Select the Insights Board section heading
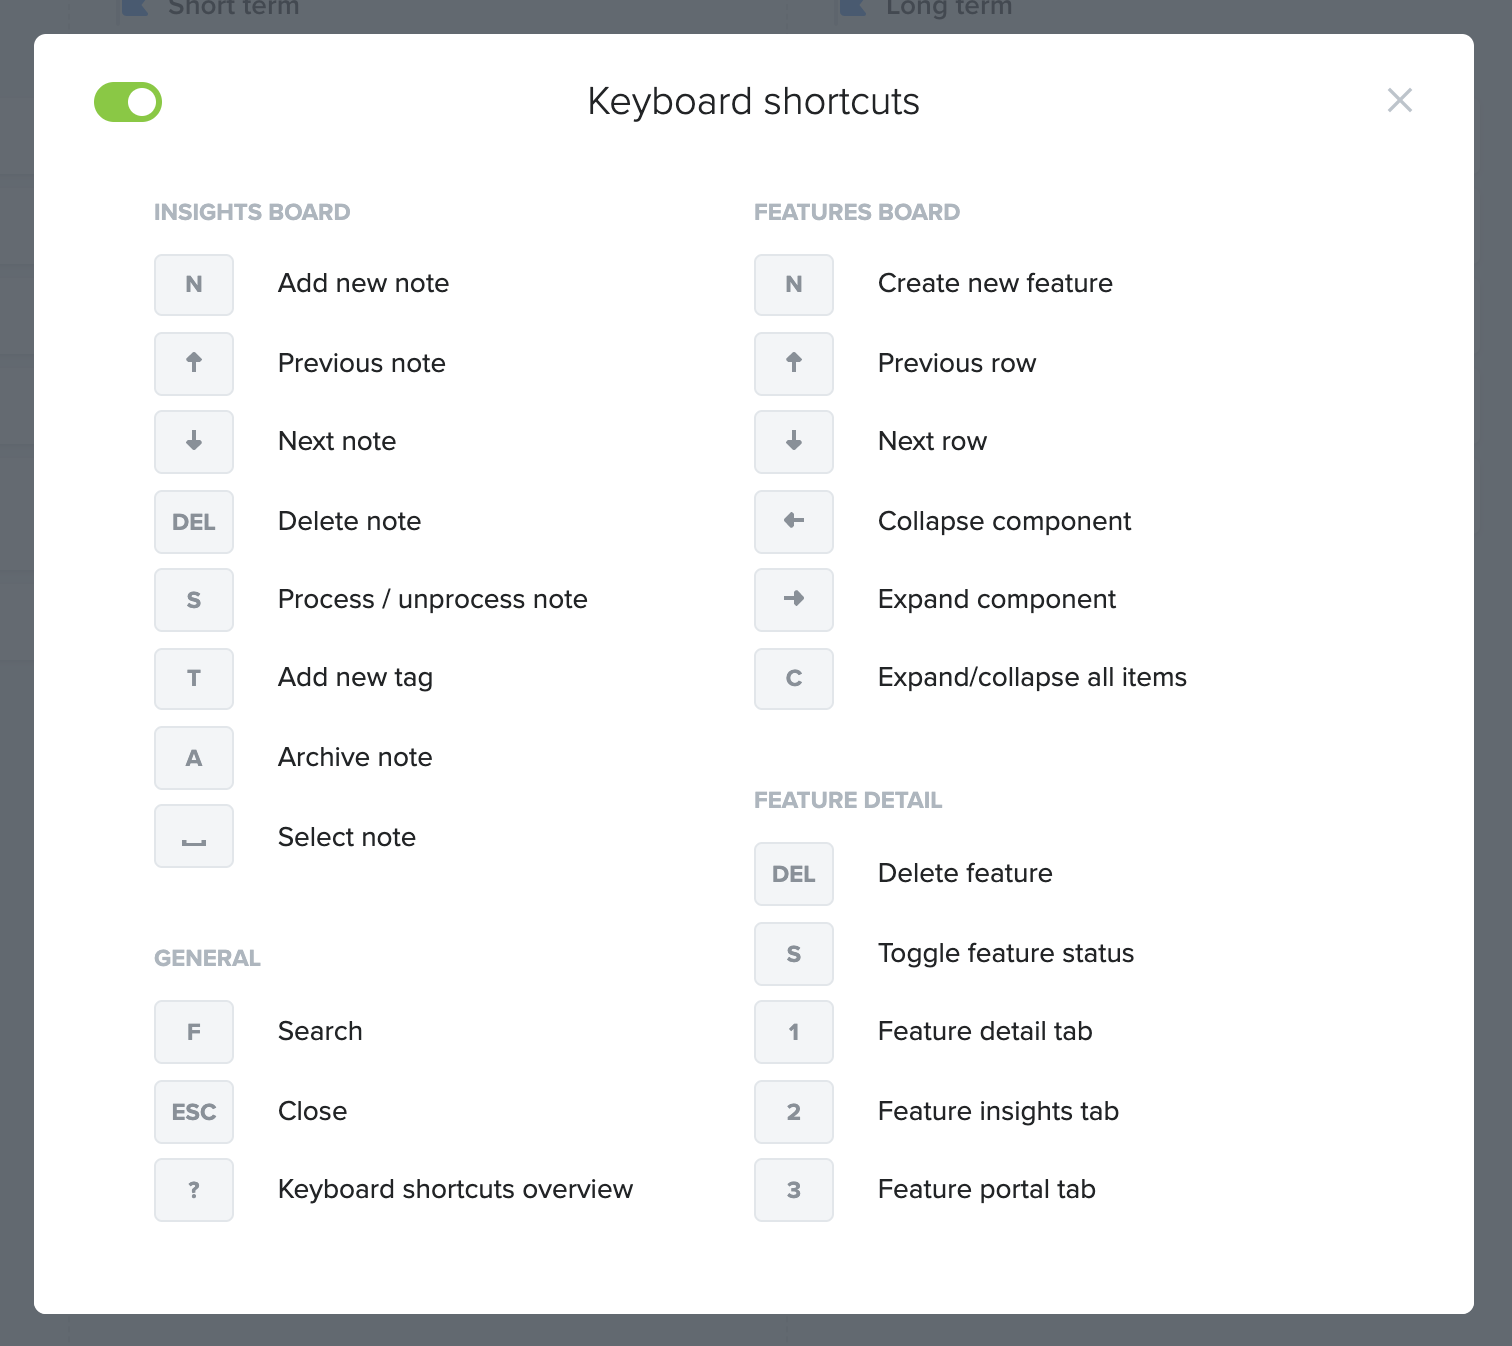The height and width of the screenshot is (1346, 1512). [x=252, y=212]
